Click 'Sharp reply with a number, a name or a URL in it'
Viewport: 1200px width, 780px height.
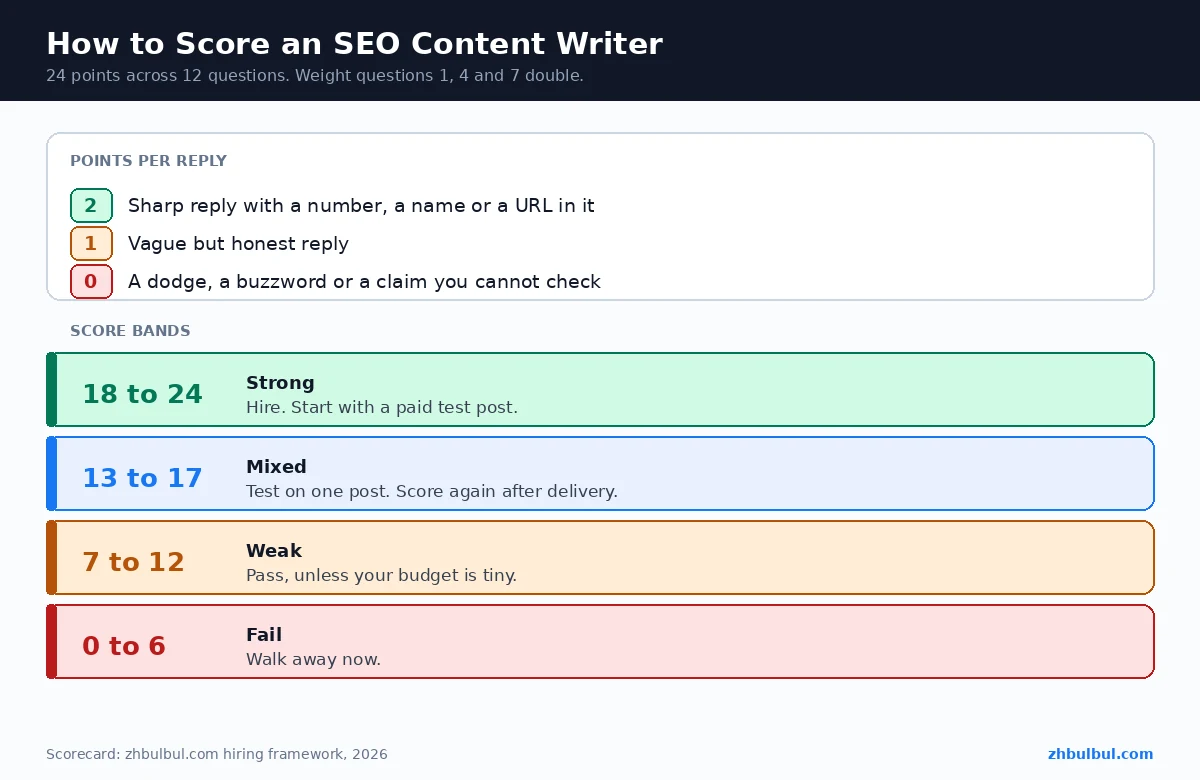coord(361,206)
